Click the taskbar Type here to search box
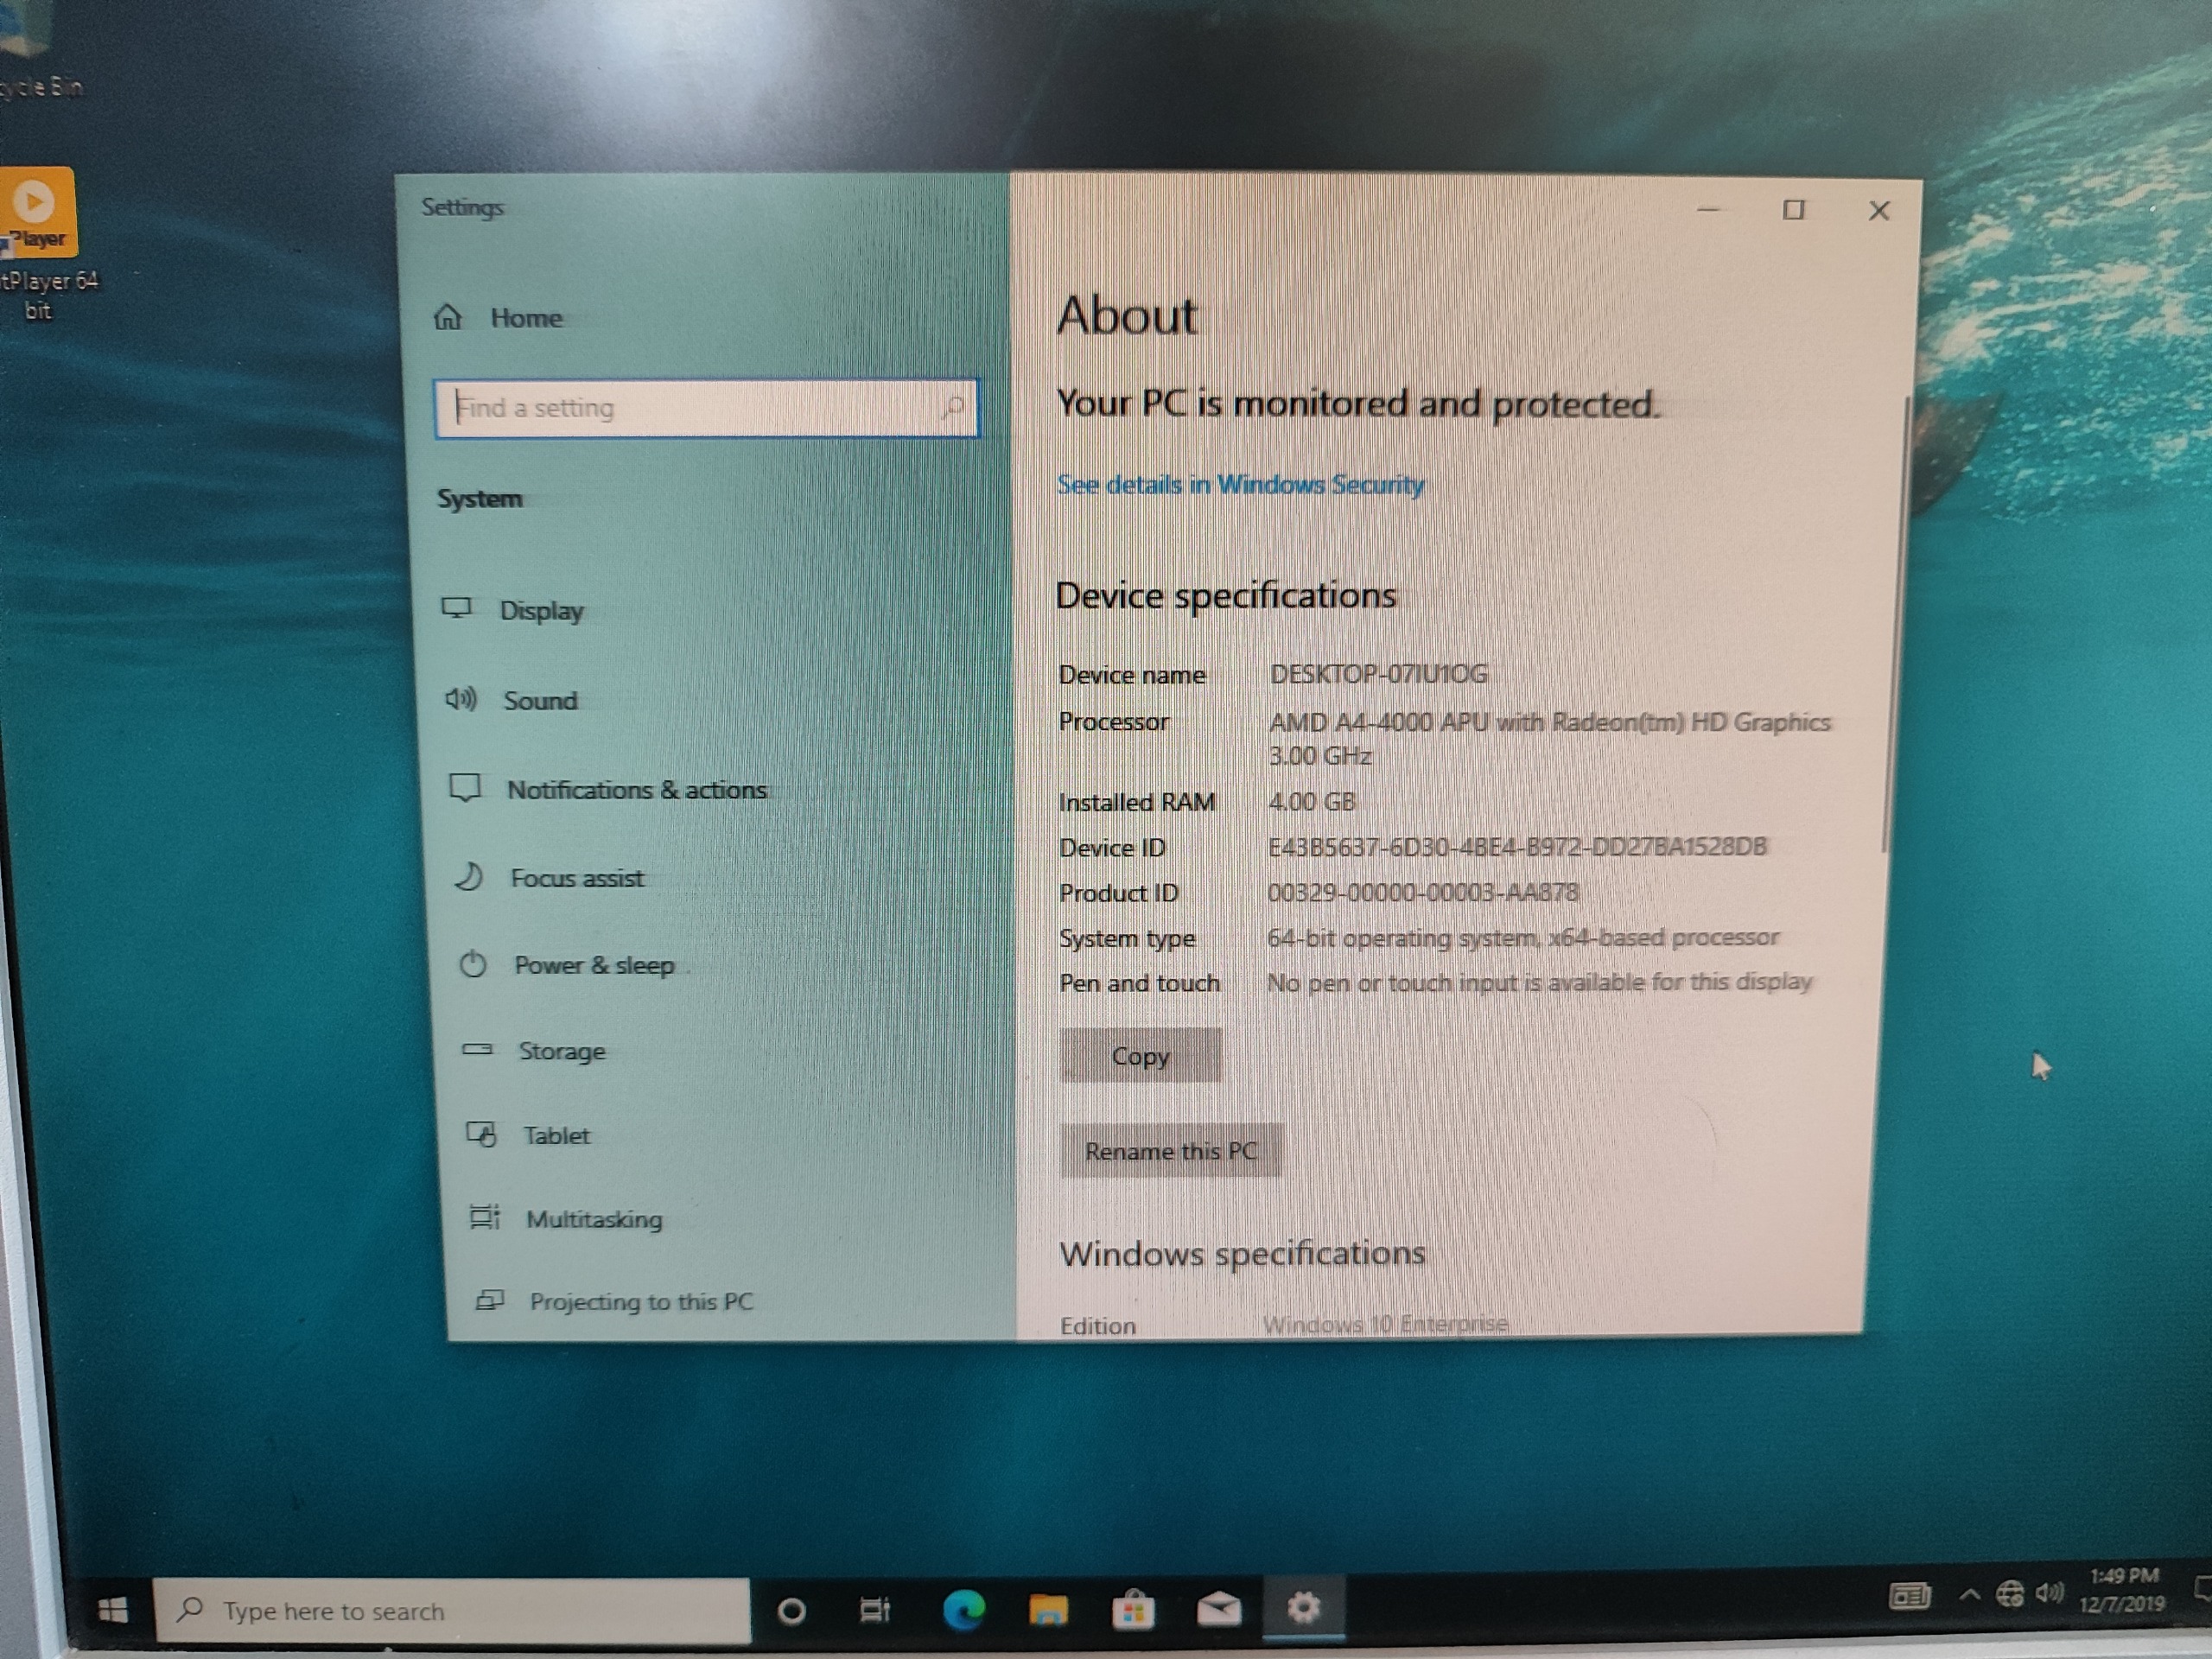This screenshot has height=1659, width=2212. [453, 1611]
